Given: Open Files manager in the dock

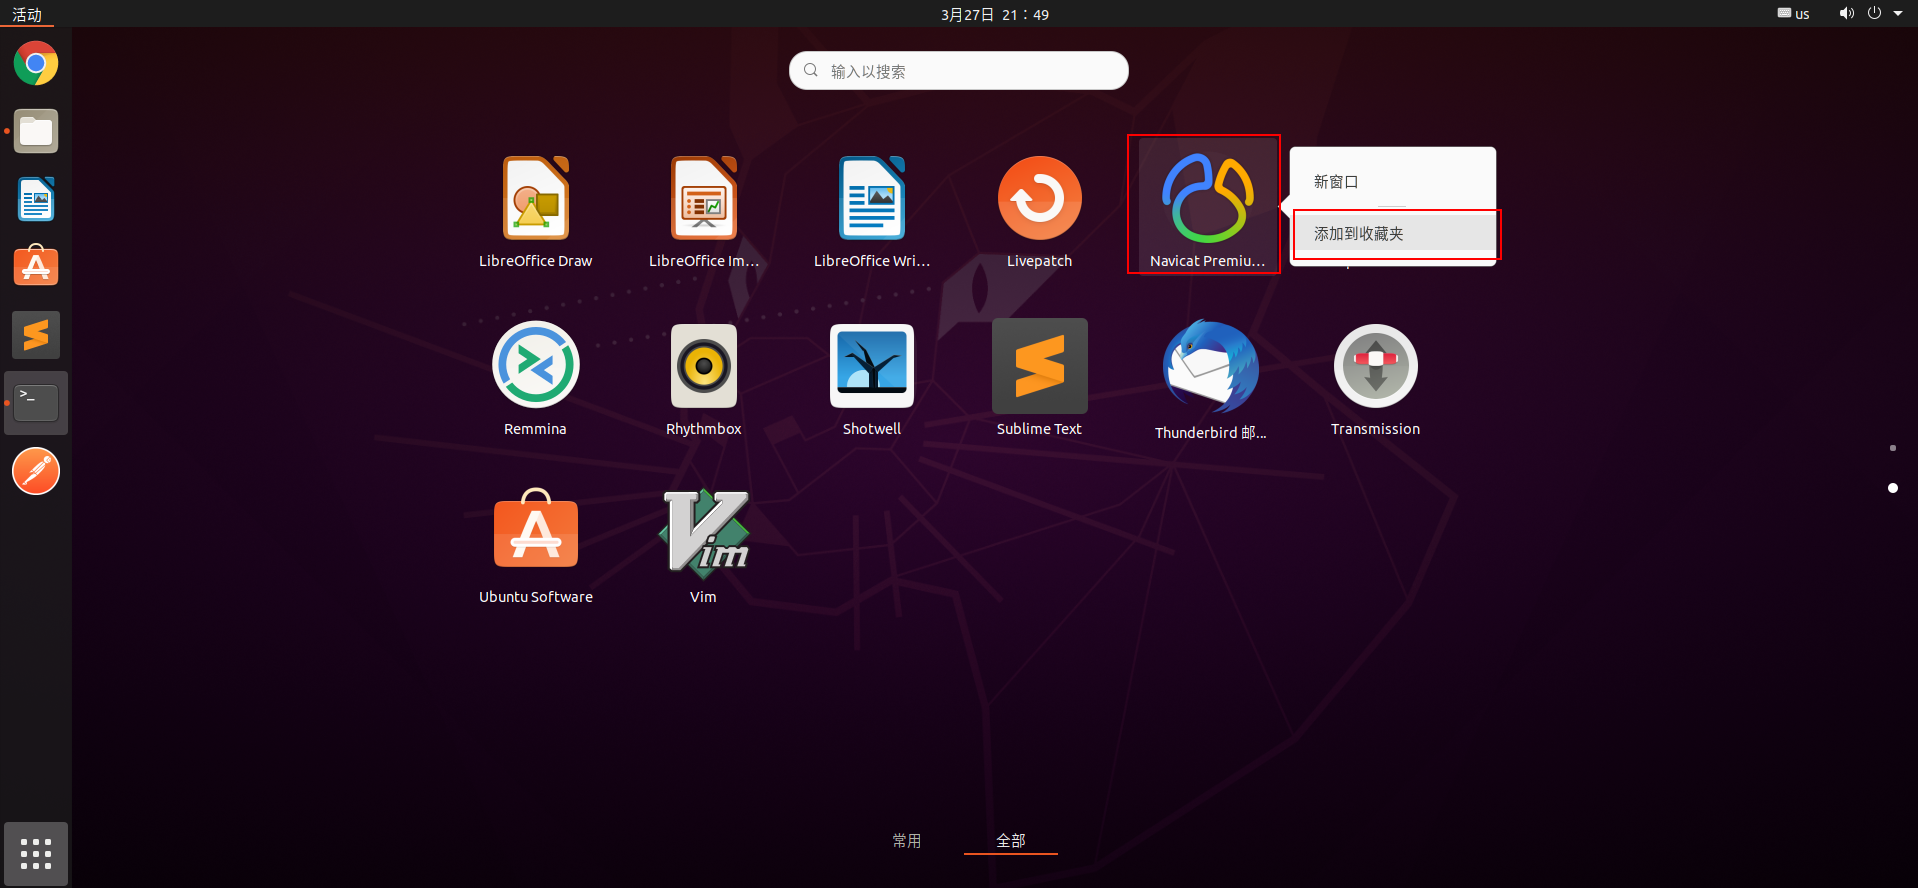Looking at the screenshot, I should (36, 131).
